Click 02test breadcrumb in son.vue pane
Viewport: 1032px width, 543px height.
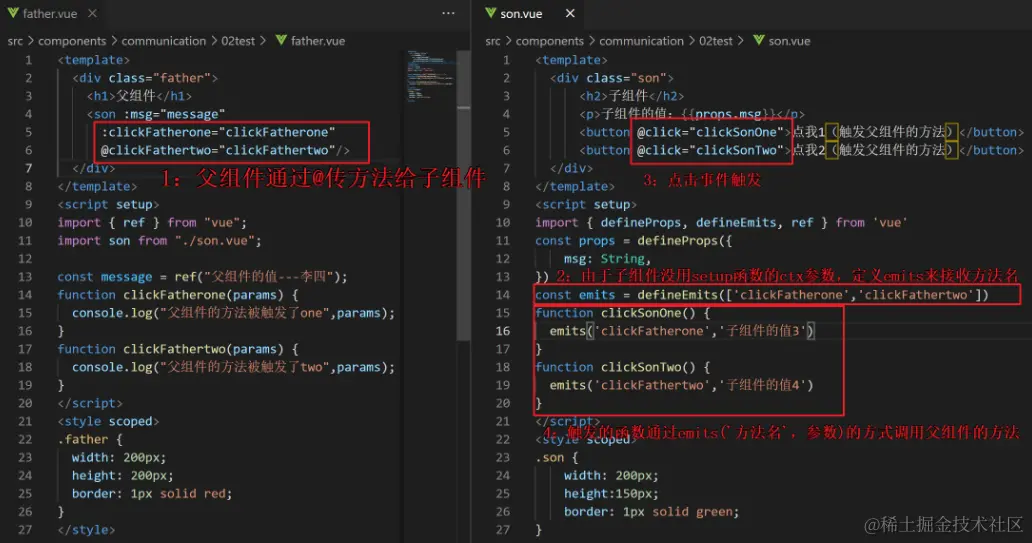click(x=715, y=41)
